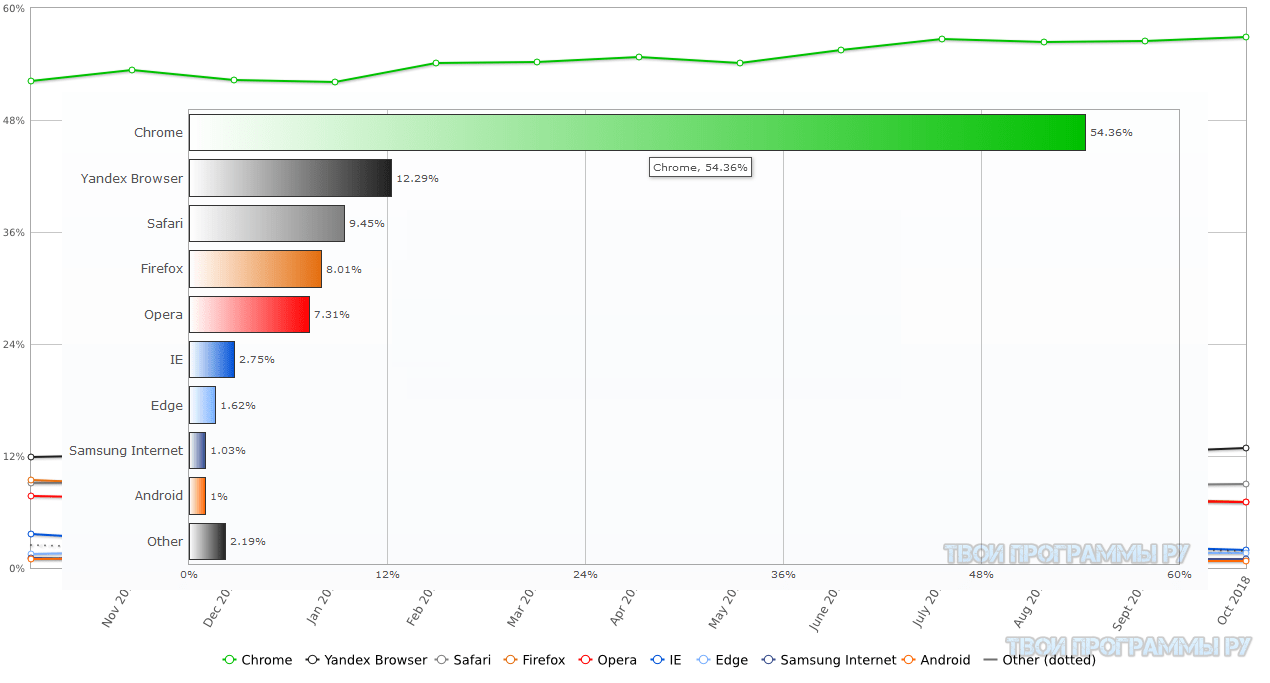Click the red Opera bar
1270x683 pixels.
click(x=249, y=314)
